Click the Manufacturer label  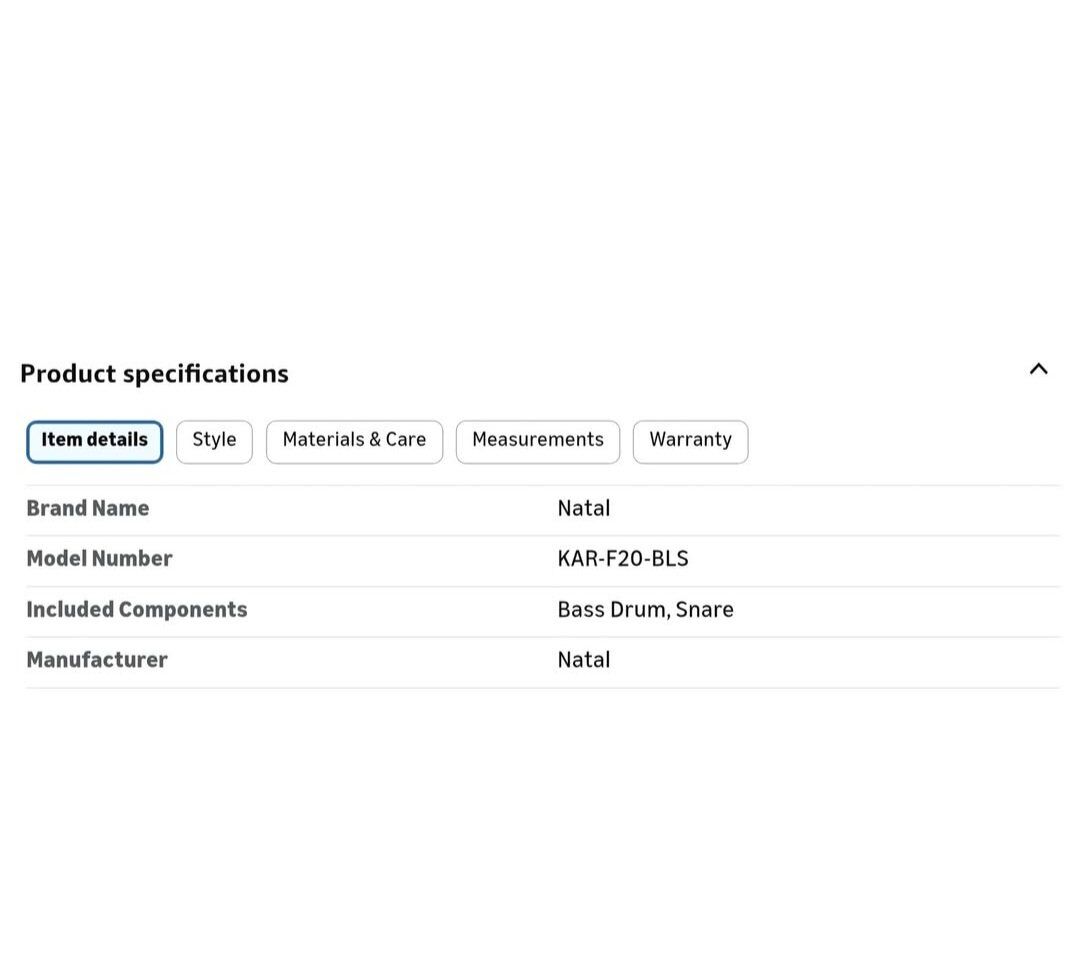point(97,660)
